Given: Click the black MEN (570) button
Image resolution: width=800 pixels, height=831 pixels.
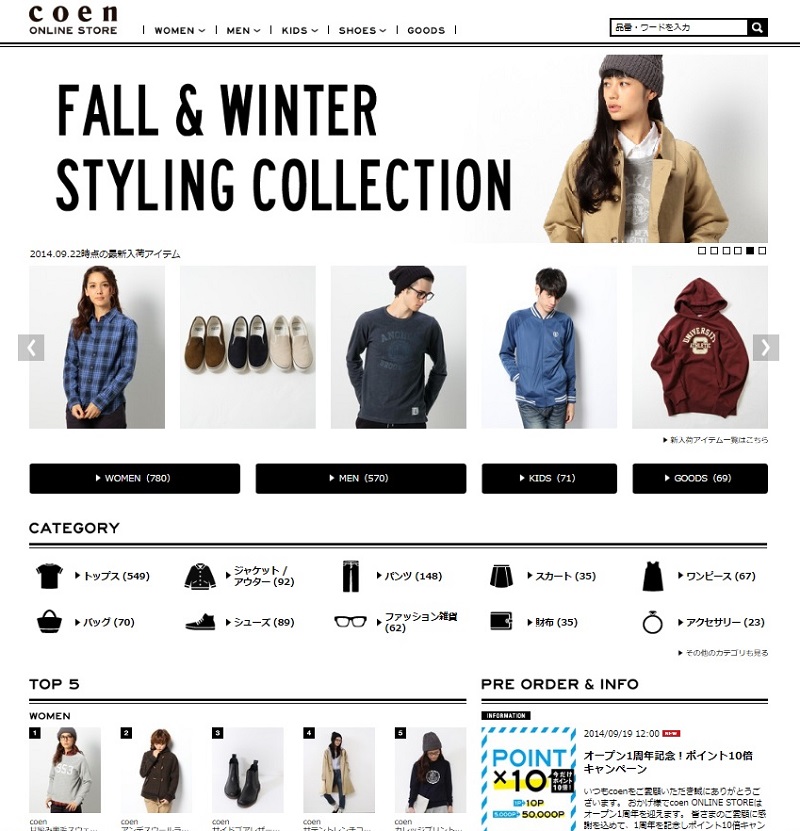Looking at the screenshot, I should pos(361,478).
